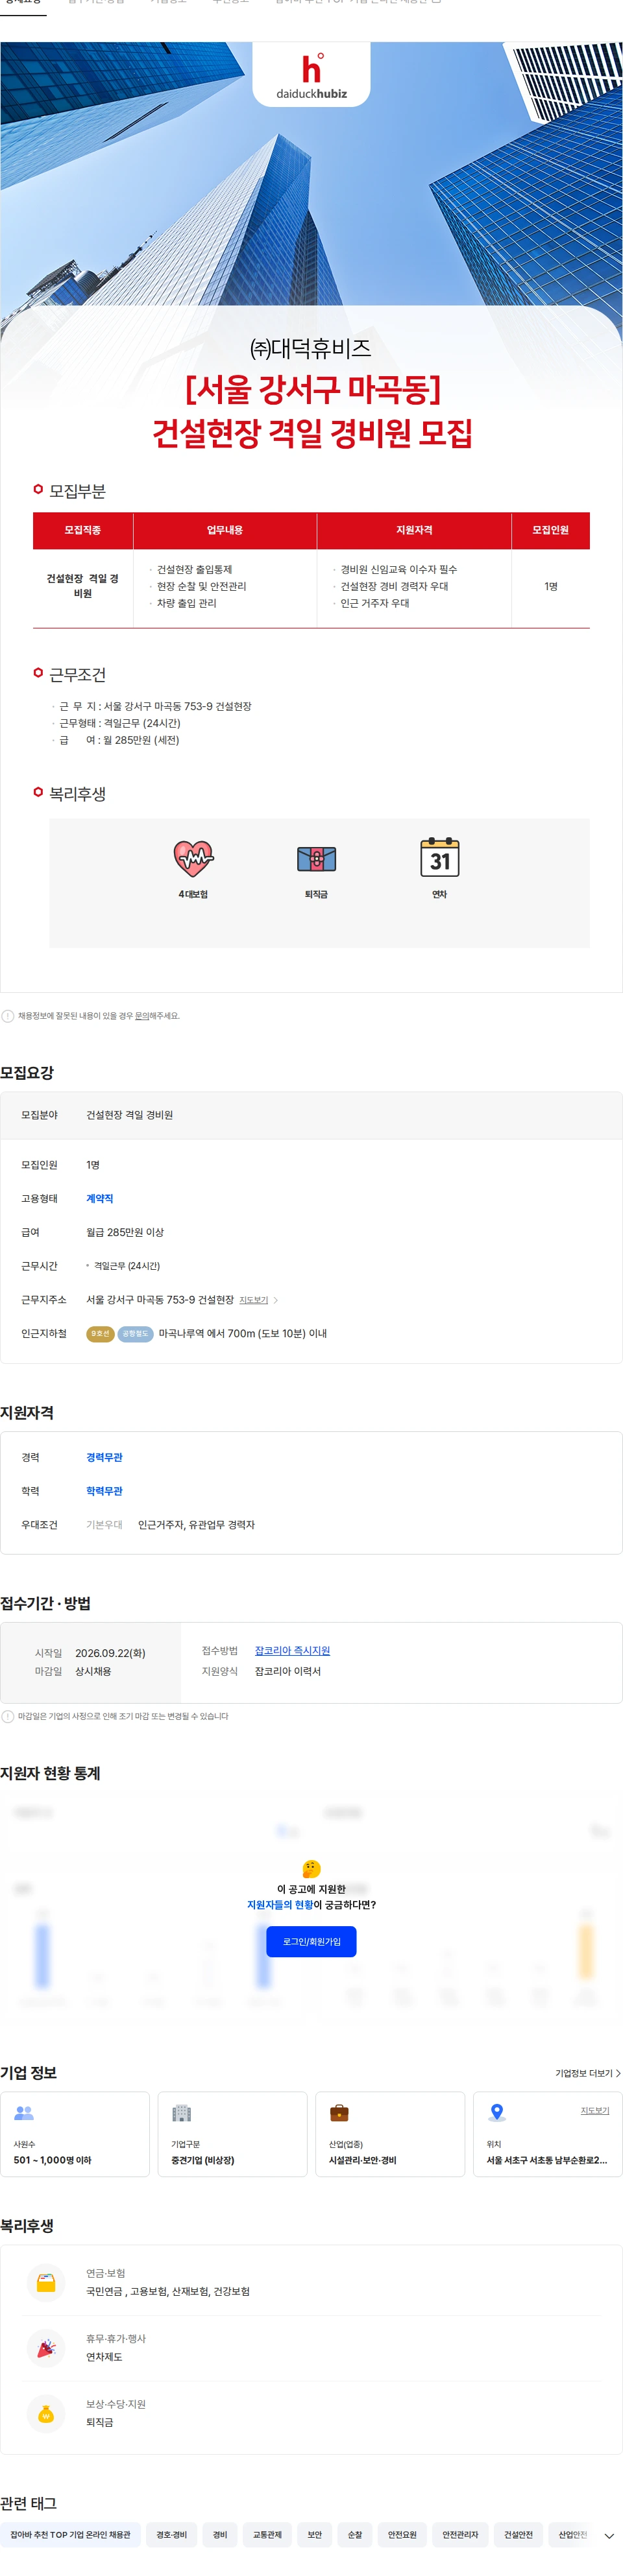Click the 모집직종 table header

click(83, 531)
